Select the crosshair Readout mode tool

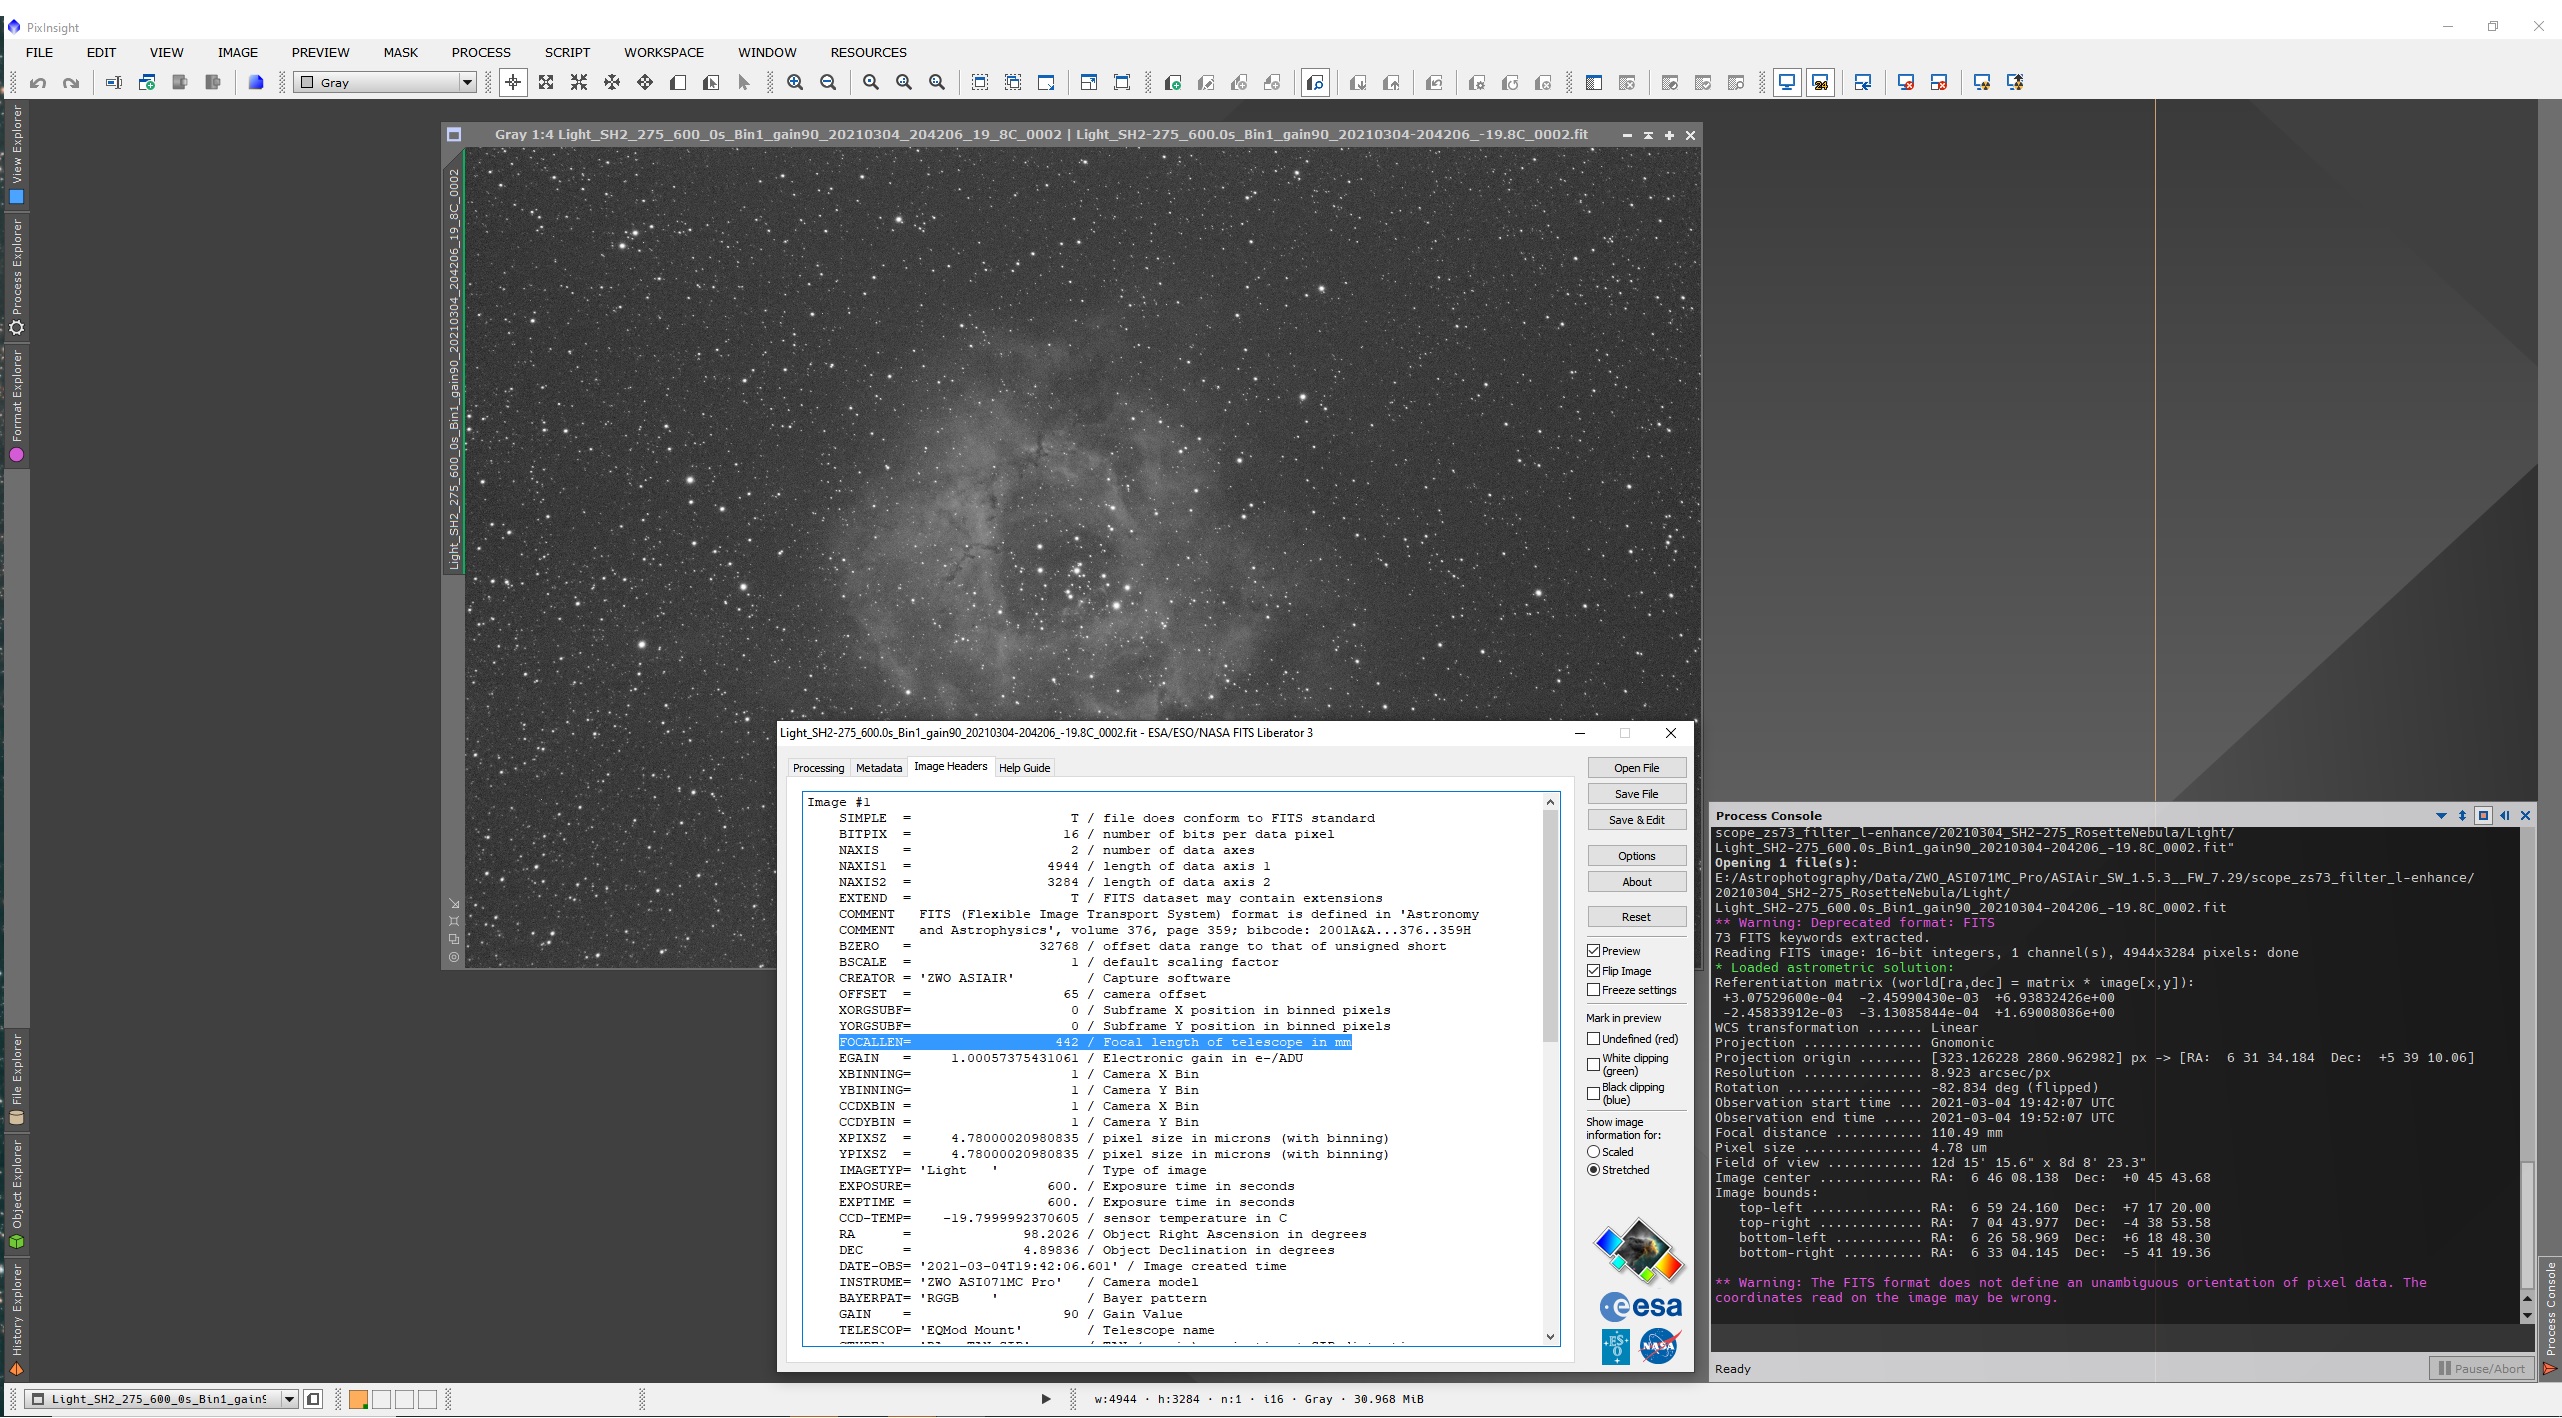click(x=513, y=83)
